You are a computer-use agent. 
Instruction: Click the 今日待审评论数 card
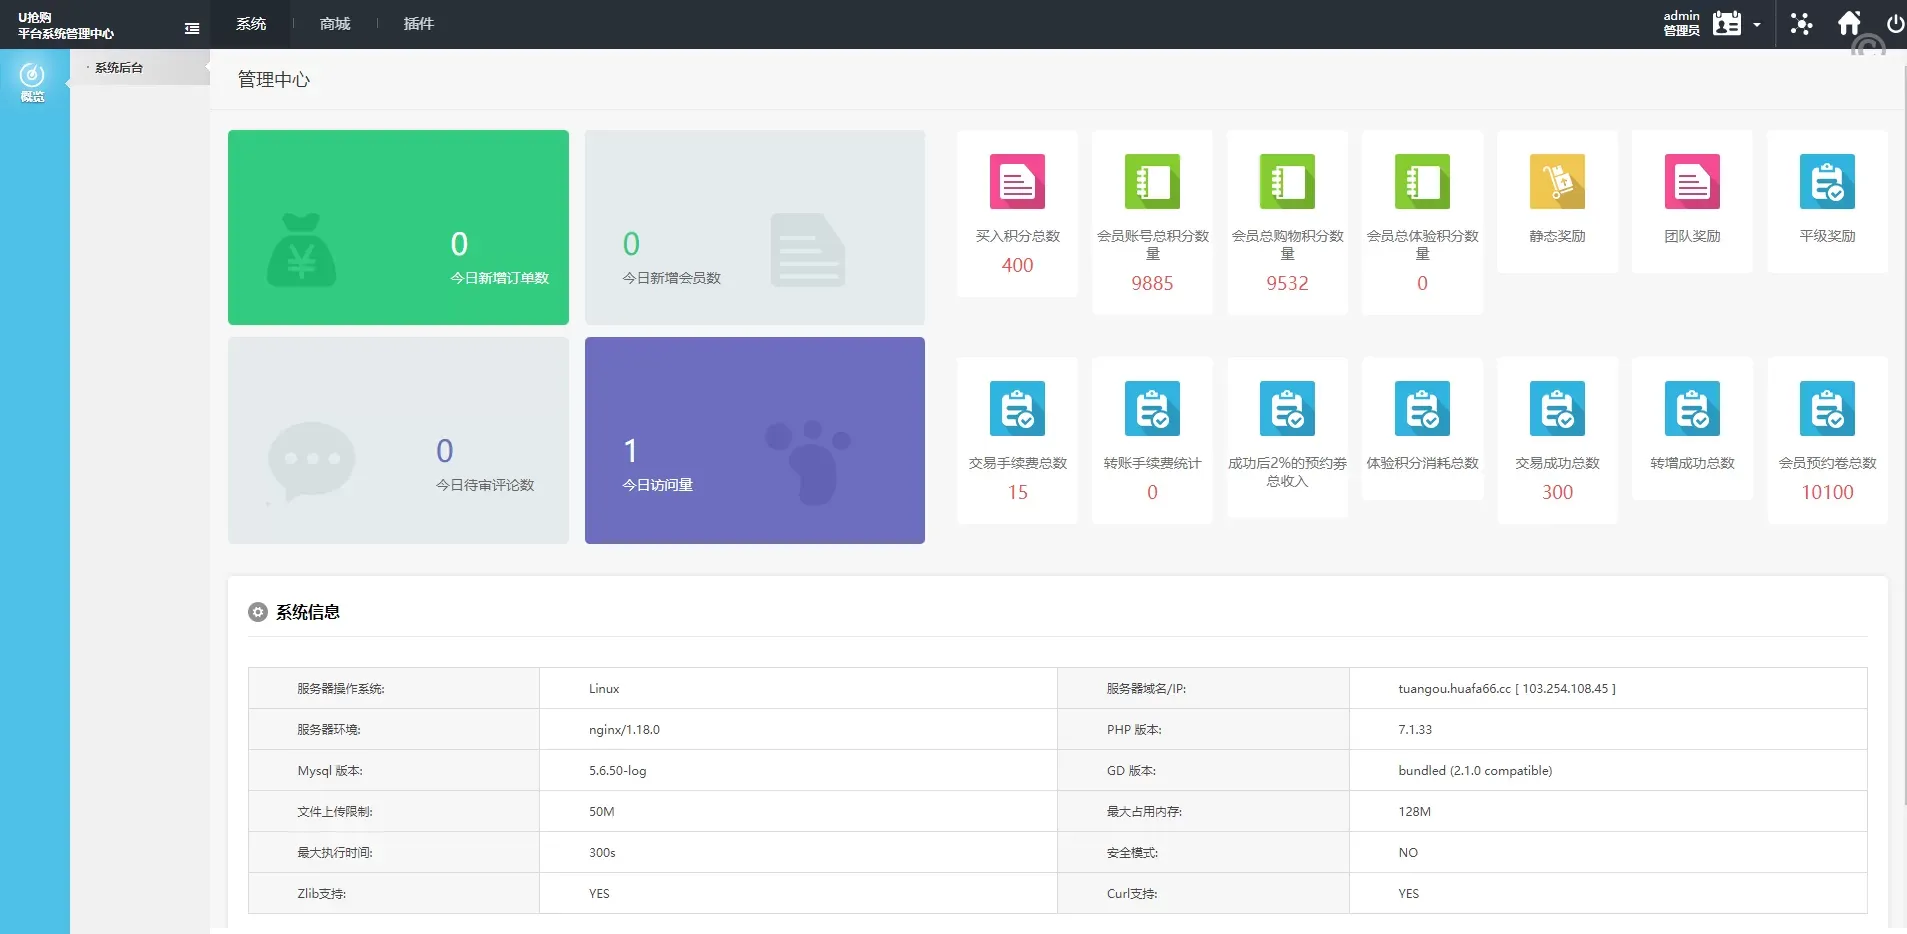pyautogui.click(x=398, y=440)
